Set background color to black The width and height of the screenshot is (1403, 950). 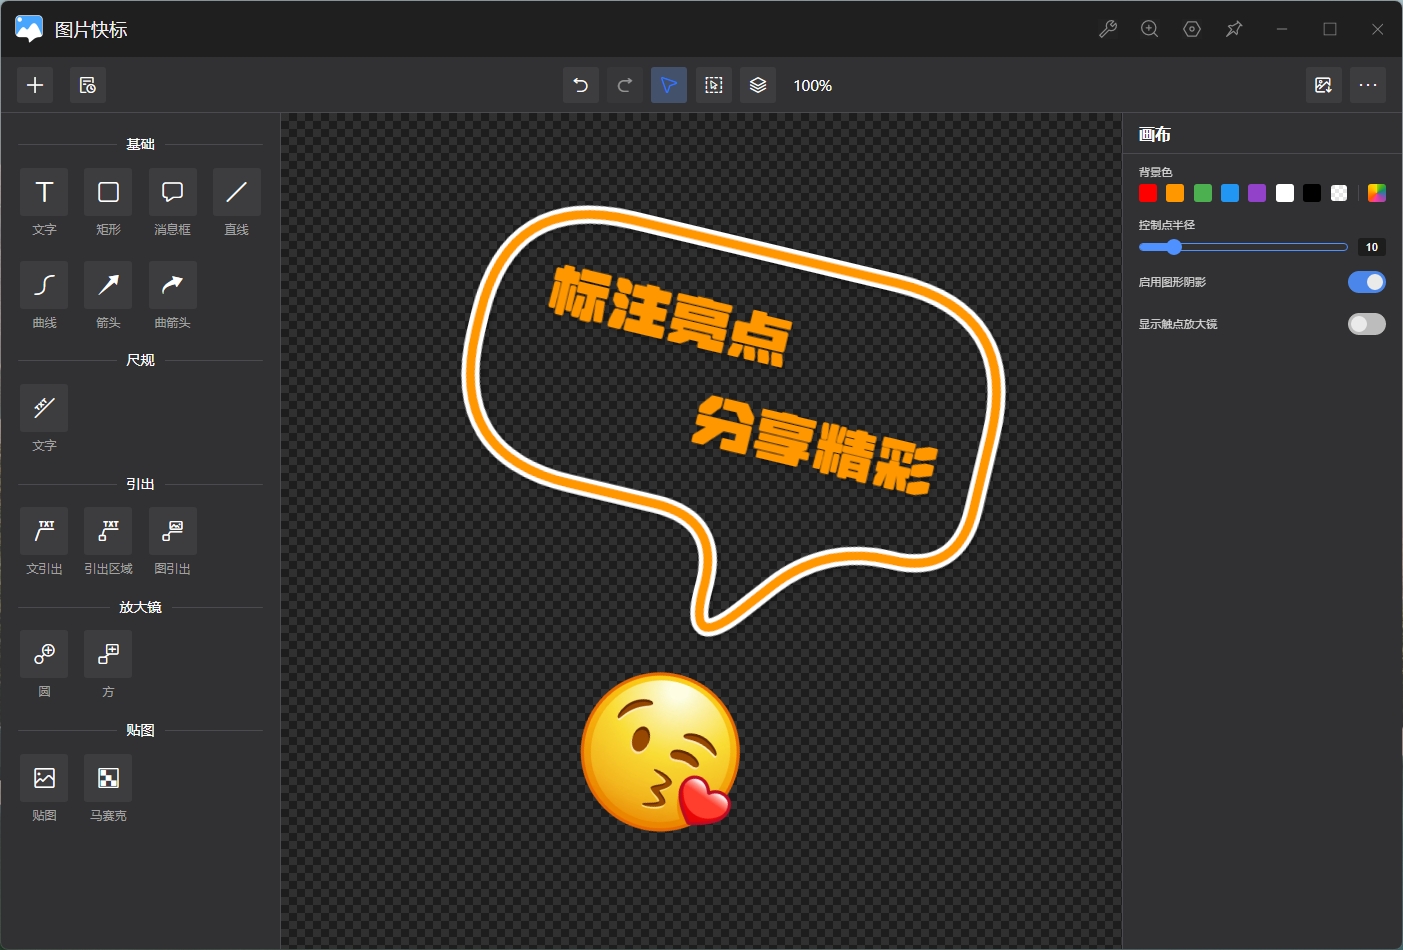tap(1312, 193)
